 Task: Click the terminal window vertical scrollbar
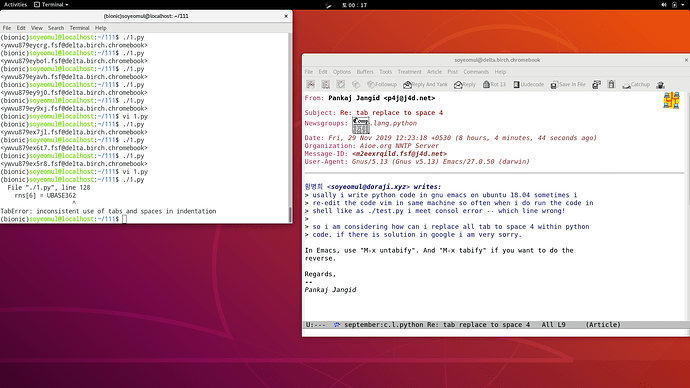[x=290, y=128]
